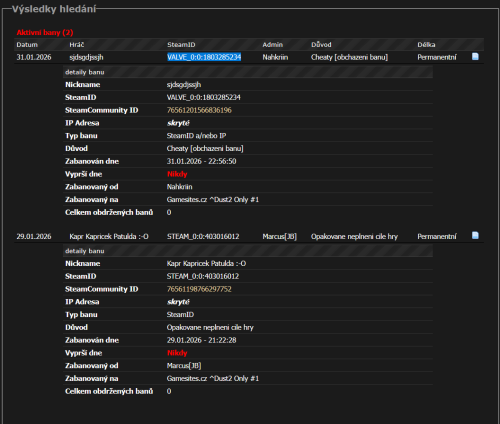The image size is (500, 424).
Task: Click the Důvod column header
Action: tap(321, 45)
